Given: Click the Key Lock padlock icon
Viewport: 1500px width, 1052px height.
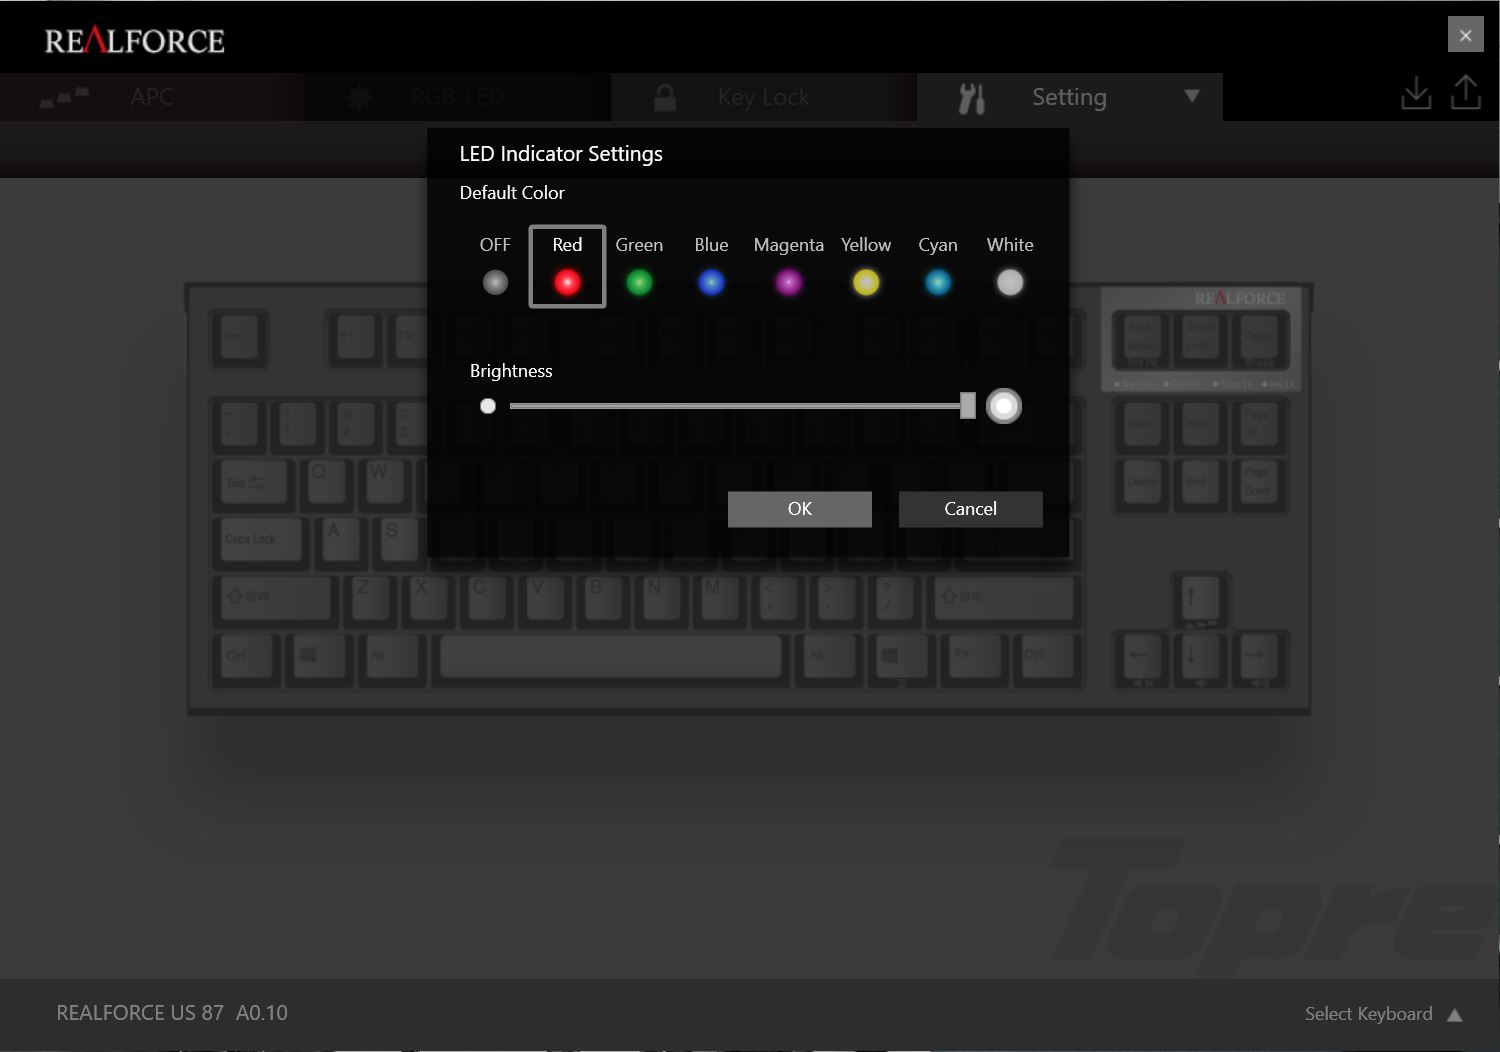Looking at the screenshot, I should pyautogui.click(x=664, y=96).
